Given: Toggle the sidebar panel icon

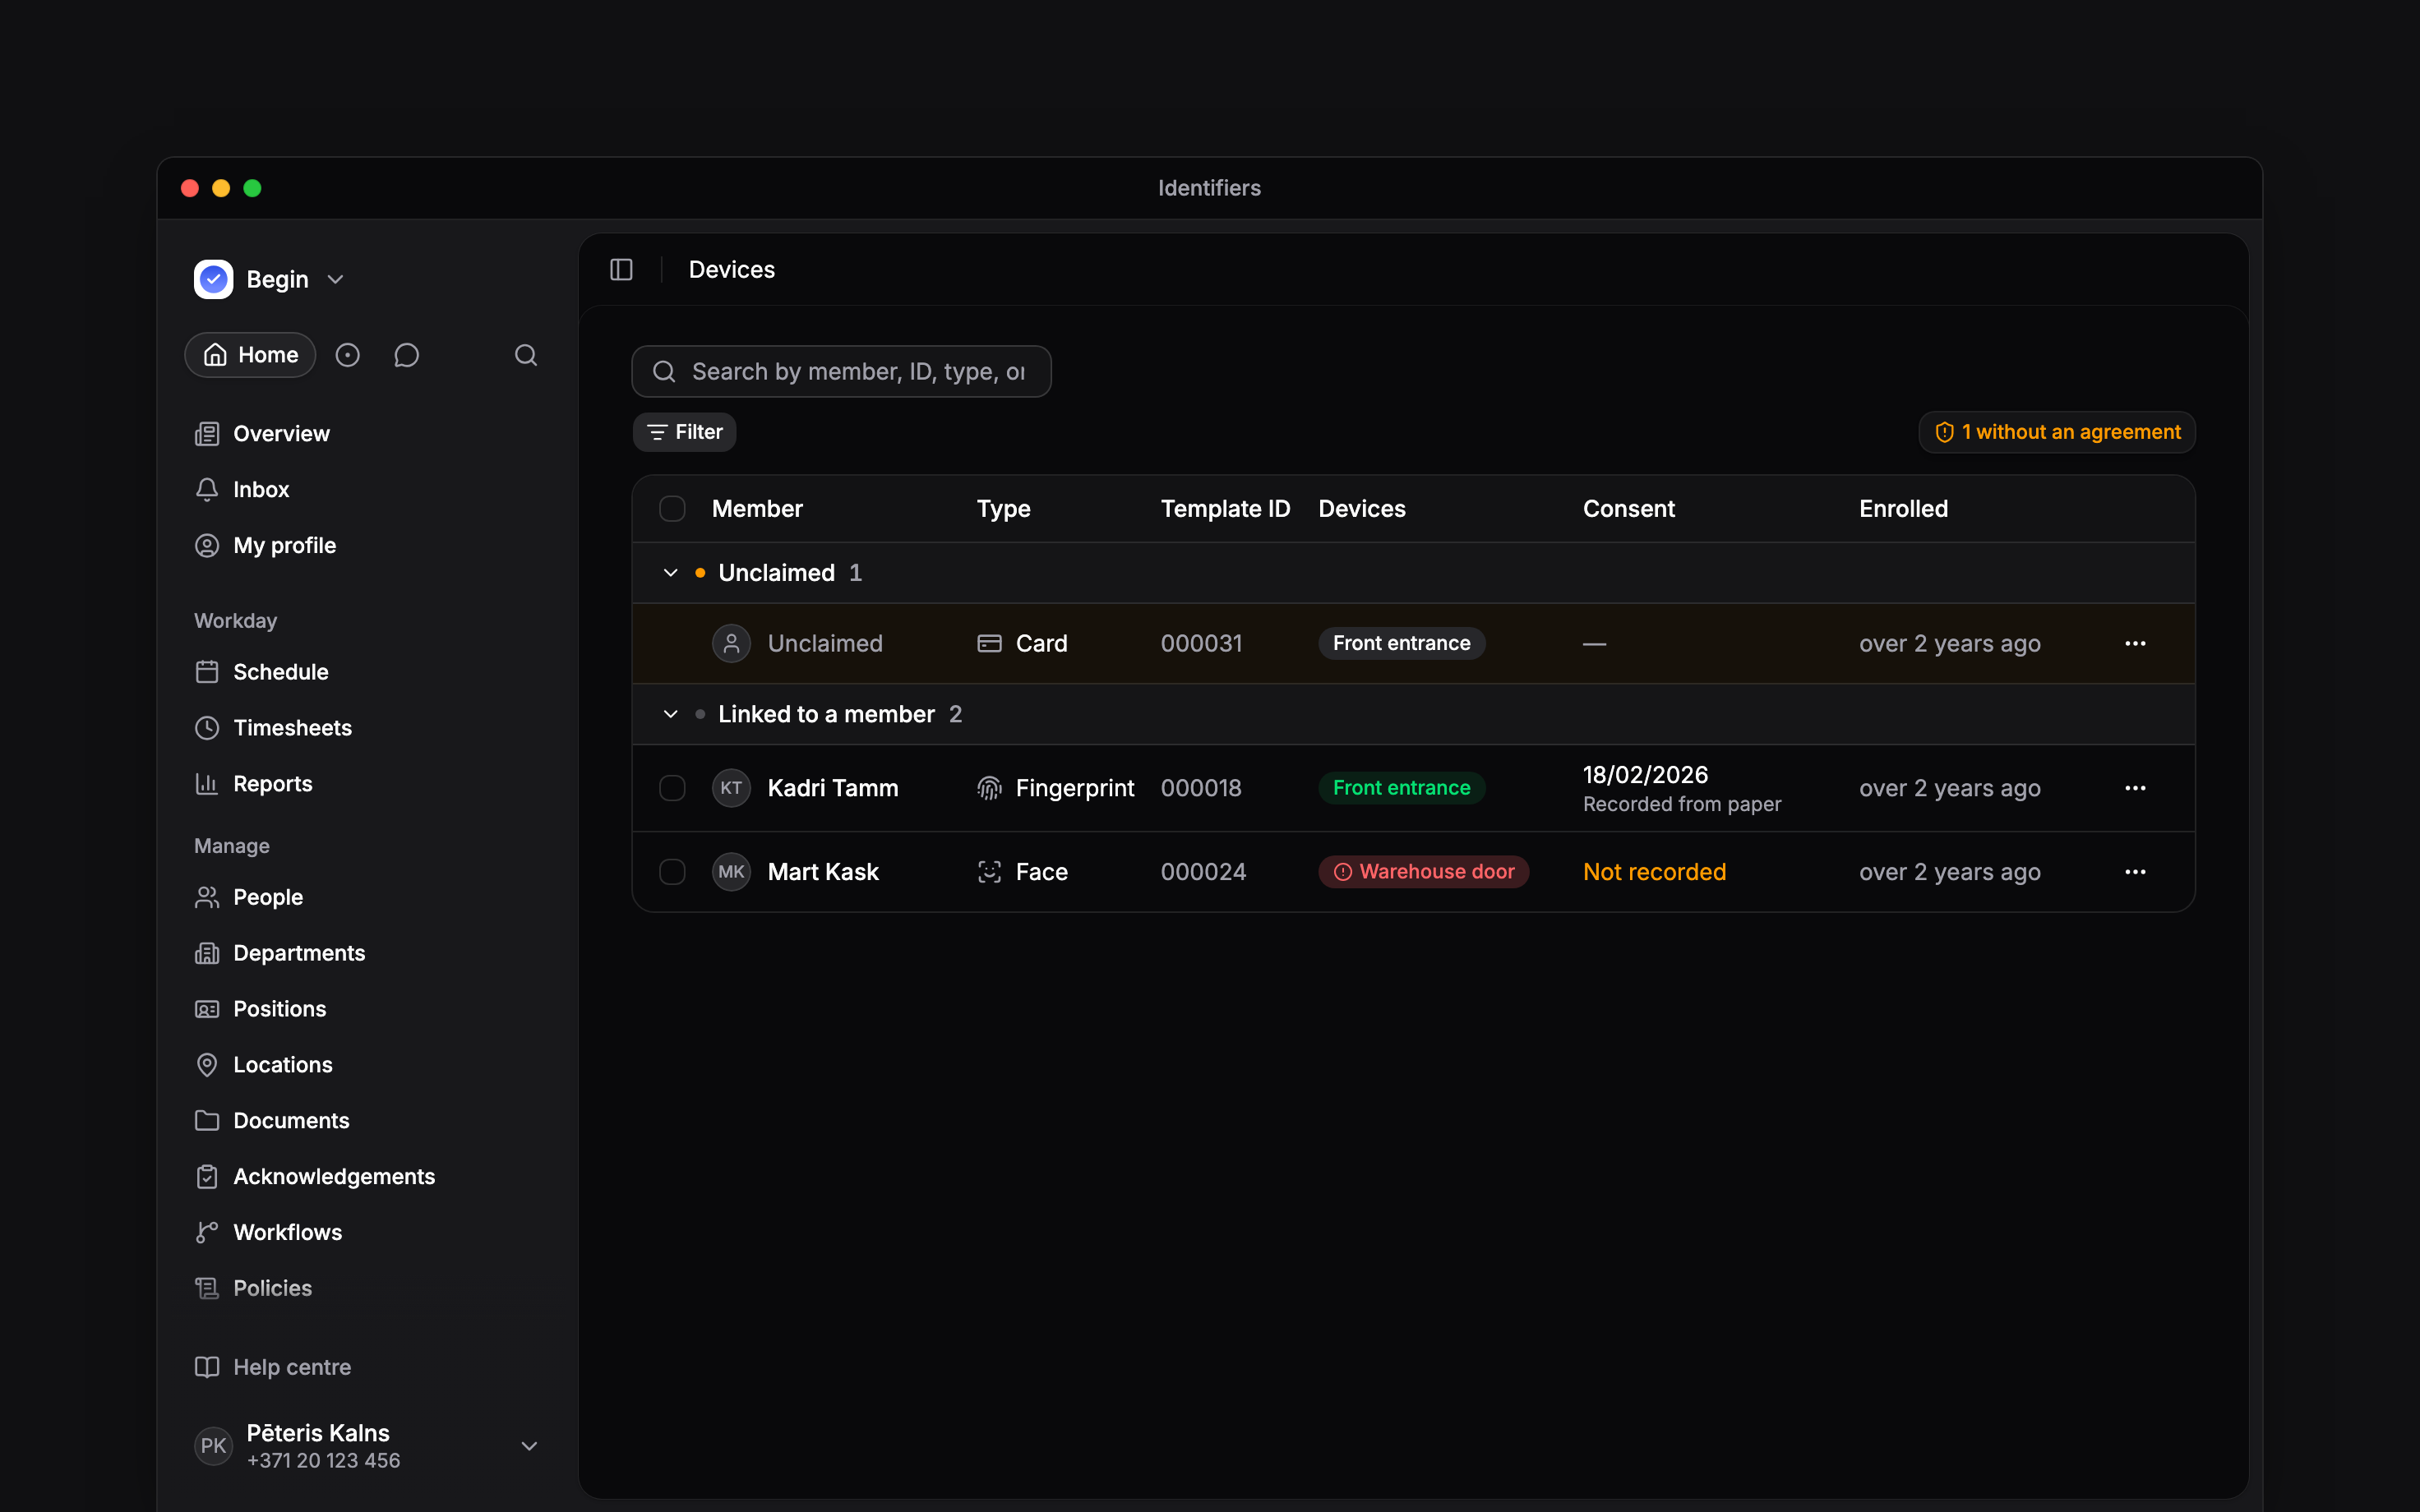Looking at the screenshot, I should click(x=621, y=270).
